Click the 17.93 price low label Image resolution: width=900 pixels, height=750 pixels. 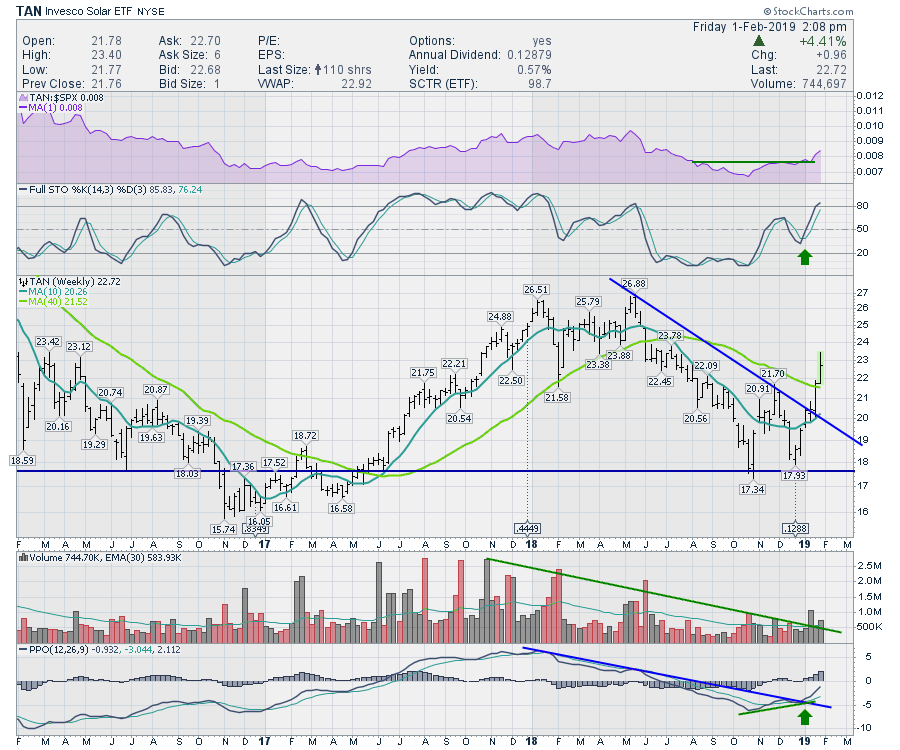point(794,475)
